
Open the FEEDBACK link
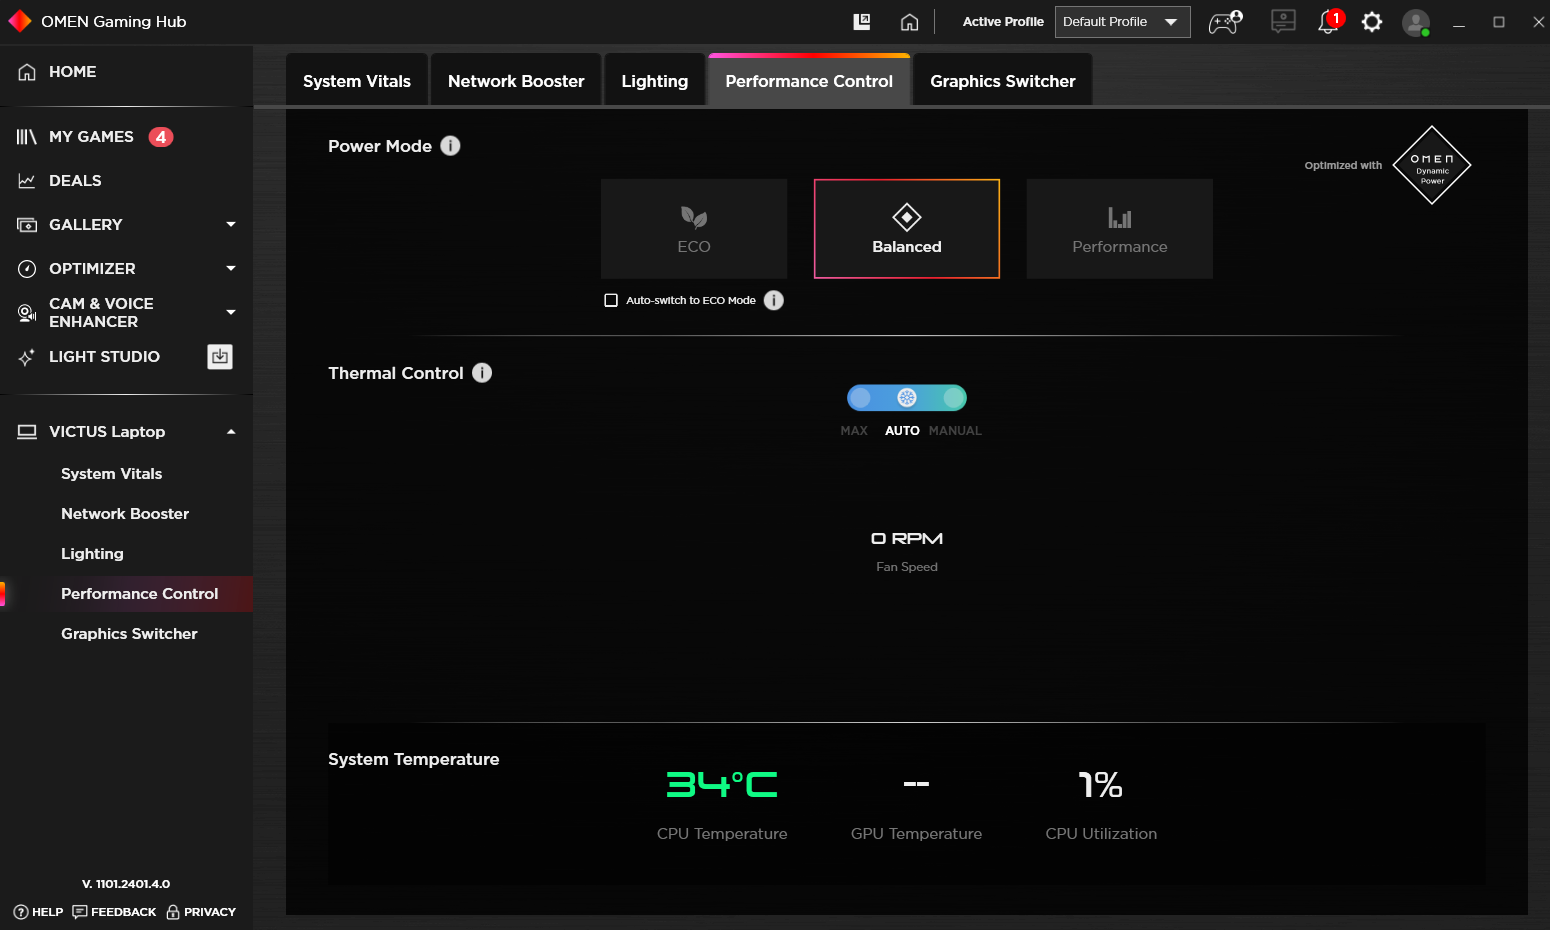click(114, 912)
